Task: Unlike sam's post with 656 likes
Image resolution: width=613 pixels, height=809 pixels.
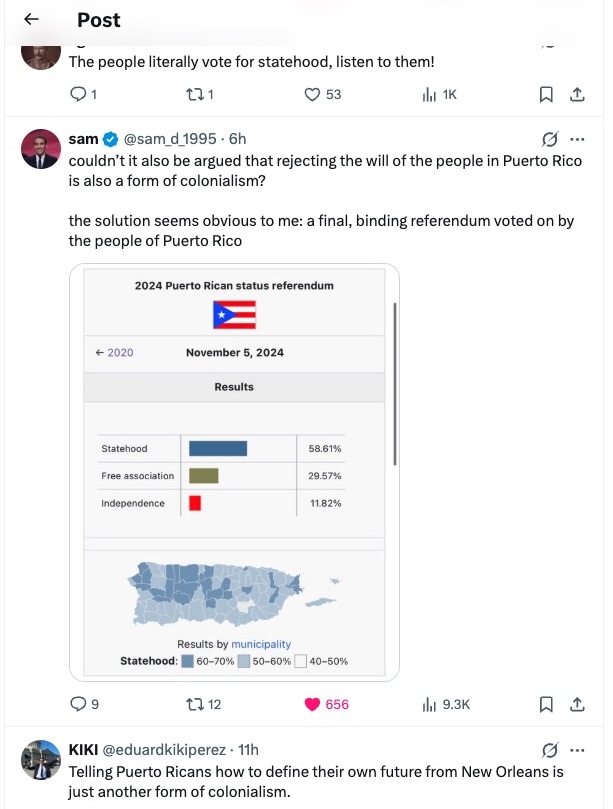Action: (x=313, y=704)
